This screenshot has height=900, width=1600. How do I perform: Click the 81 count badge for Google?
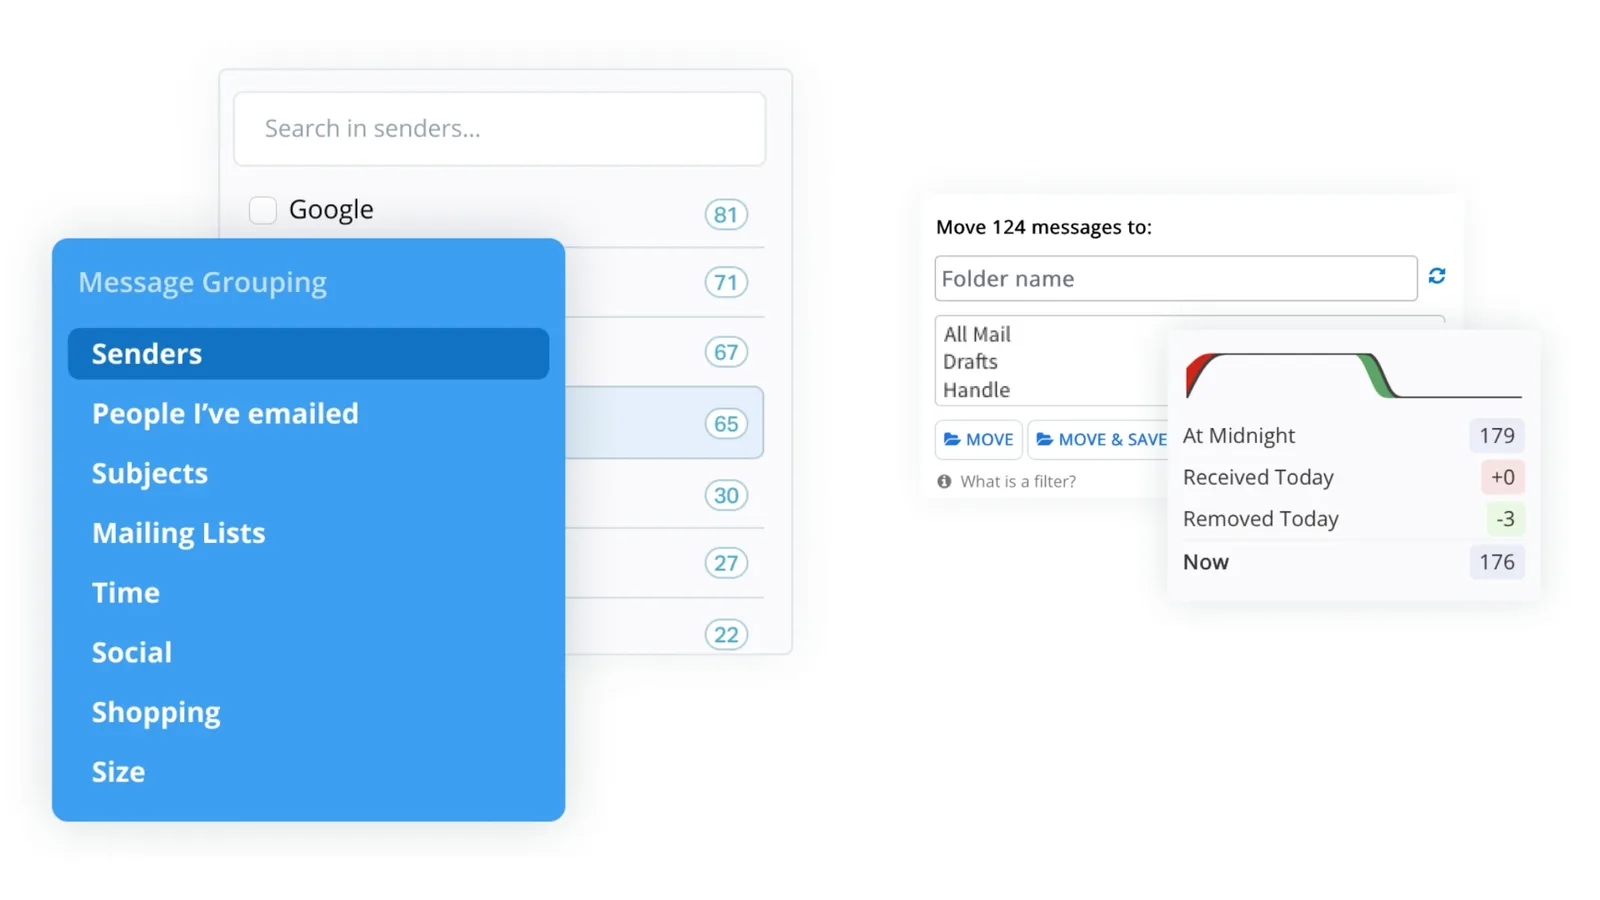click(x=726, y=214)
